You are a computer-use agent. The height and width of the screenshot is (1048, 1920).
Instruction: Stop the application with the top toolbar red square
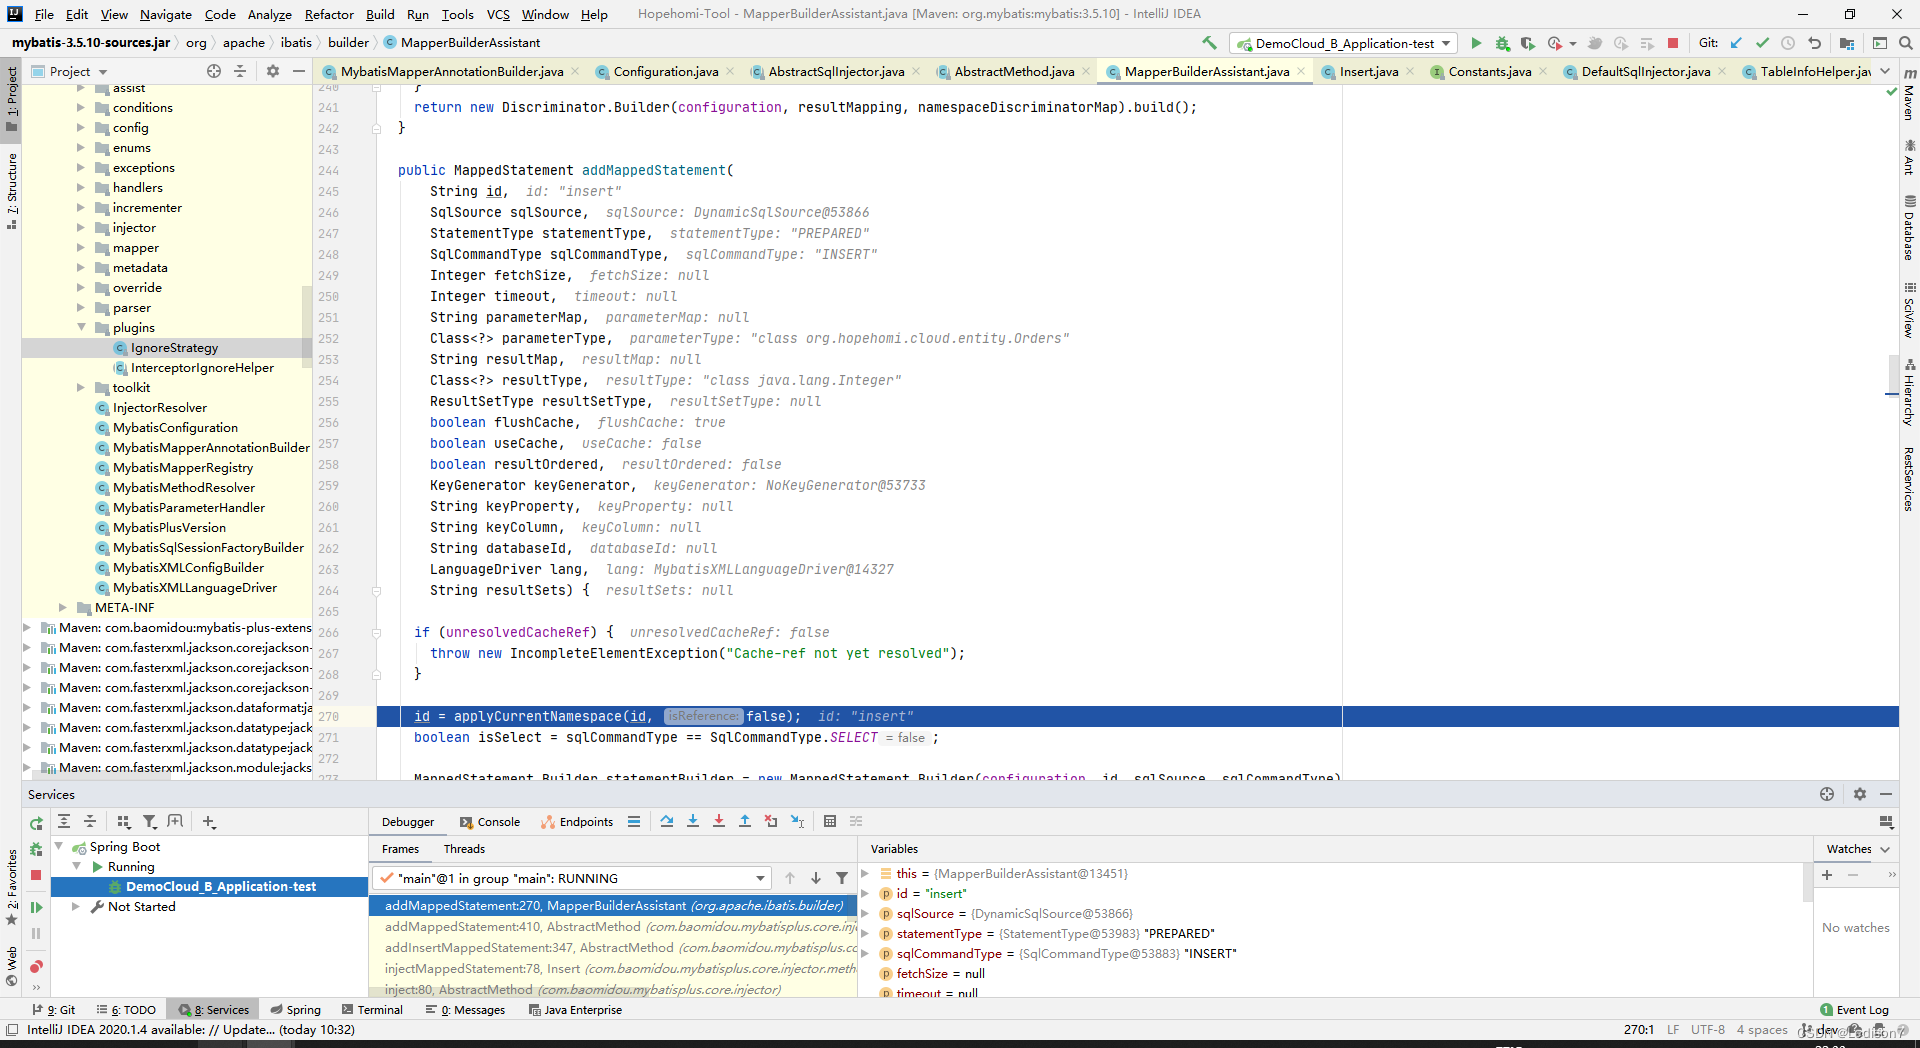(x=1673, y=43)
